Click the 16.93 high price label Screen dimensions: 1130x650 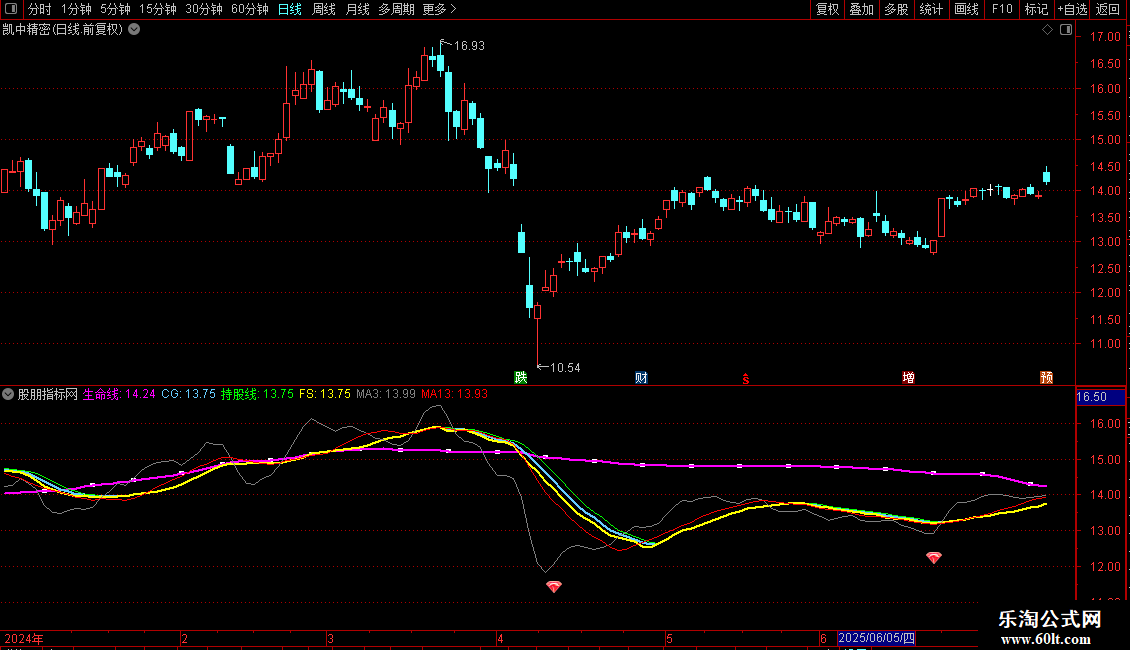coord(469,45)
